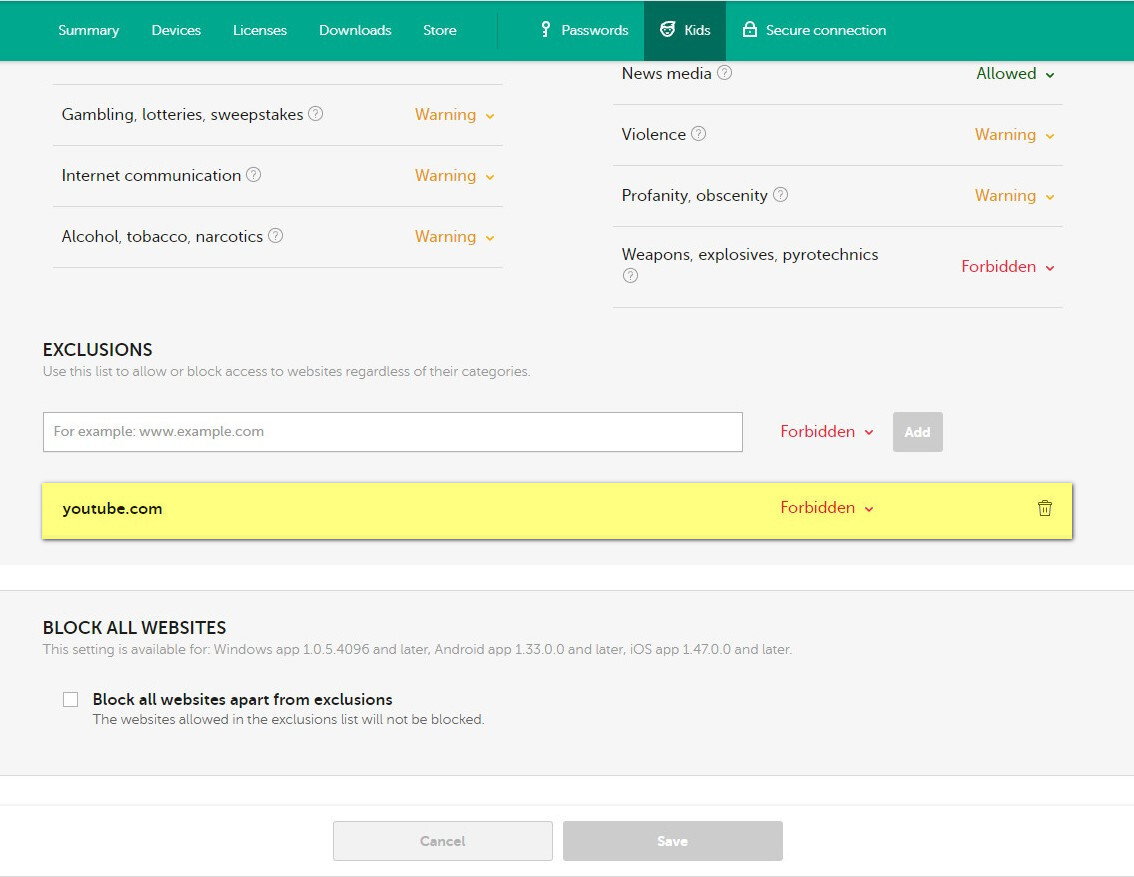Screen dimensions: 1134x877
Task: Open the new exclusion Forbidden dropdown
Action: 827,432
